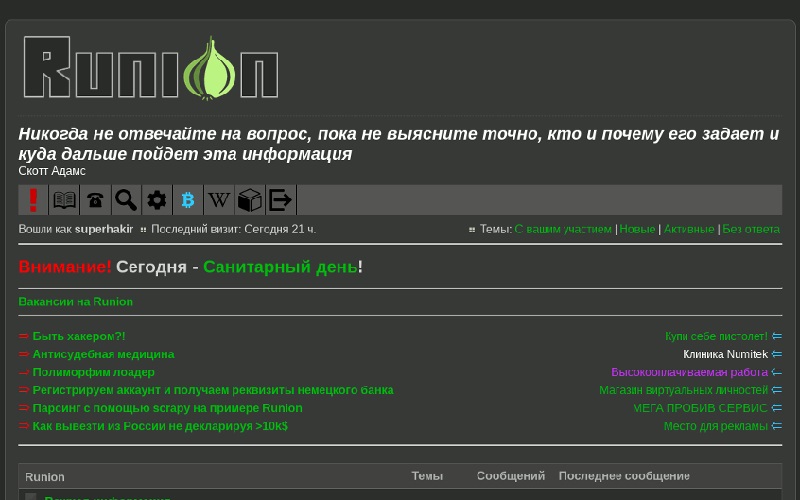This screenshot has height=500, width=800.
Task: Click 'Купи себе пистолет!' ad link
Action: click(716, 336)
